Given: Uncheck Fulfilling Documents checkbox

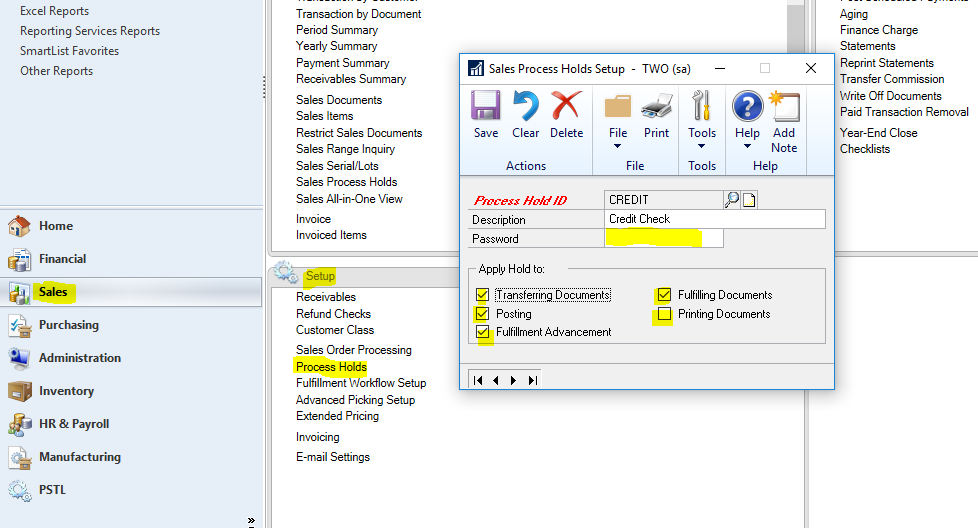Looking at the screenshot, I should [x=664, y=294].
